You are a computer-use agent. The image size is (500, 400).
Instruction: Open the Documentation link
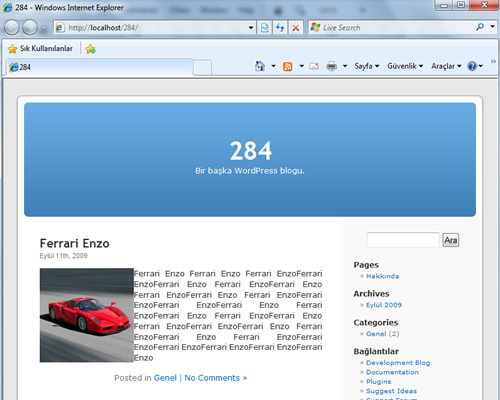pyautogui.click(x=392, y=372)
